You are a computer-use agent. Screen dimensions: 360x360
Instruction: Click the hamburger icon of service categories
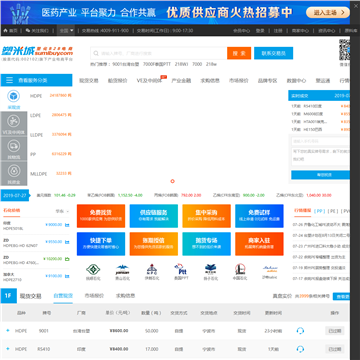(10, 80)
